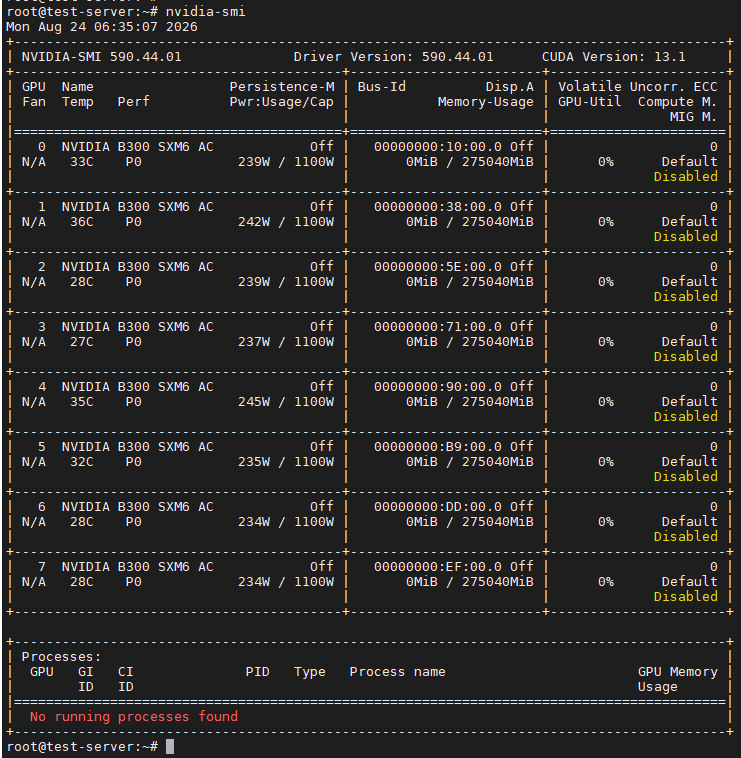This screenshot has height=758, width=741.
Task: Click the 'nvidia-smi' command text
Action: [x=205, y=11]
